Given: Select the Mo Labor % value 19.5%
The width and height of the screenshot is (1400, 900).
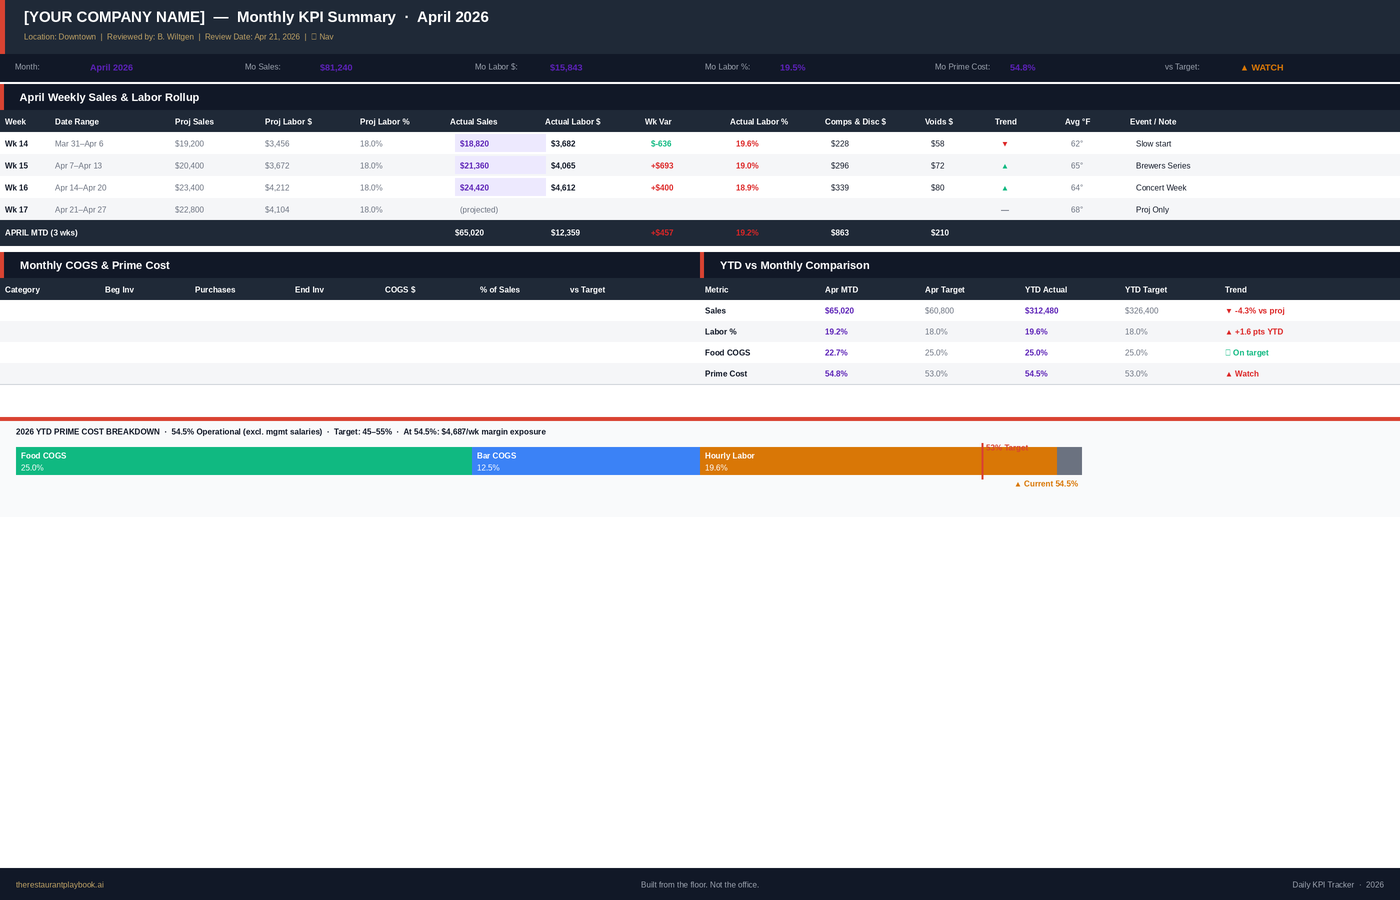Looking at the screenshot, I should pyautogui.click(x=792, y=68).
